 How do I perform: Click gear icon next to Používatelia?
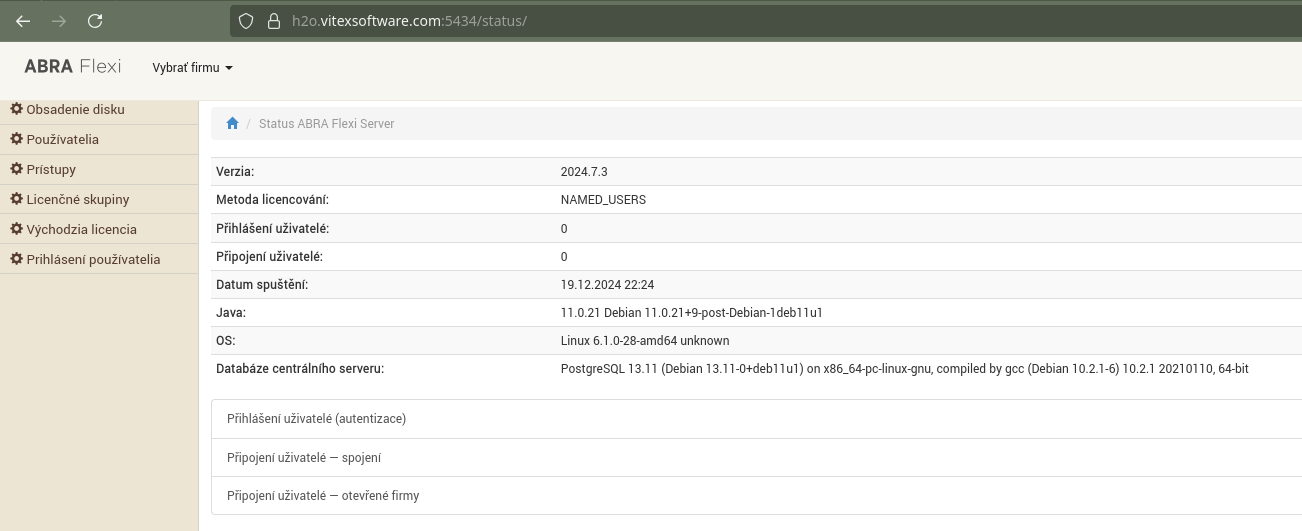point(16,139)
